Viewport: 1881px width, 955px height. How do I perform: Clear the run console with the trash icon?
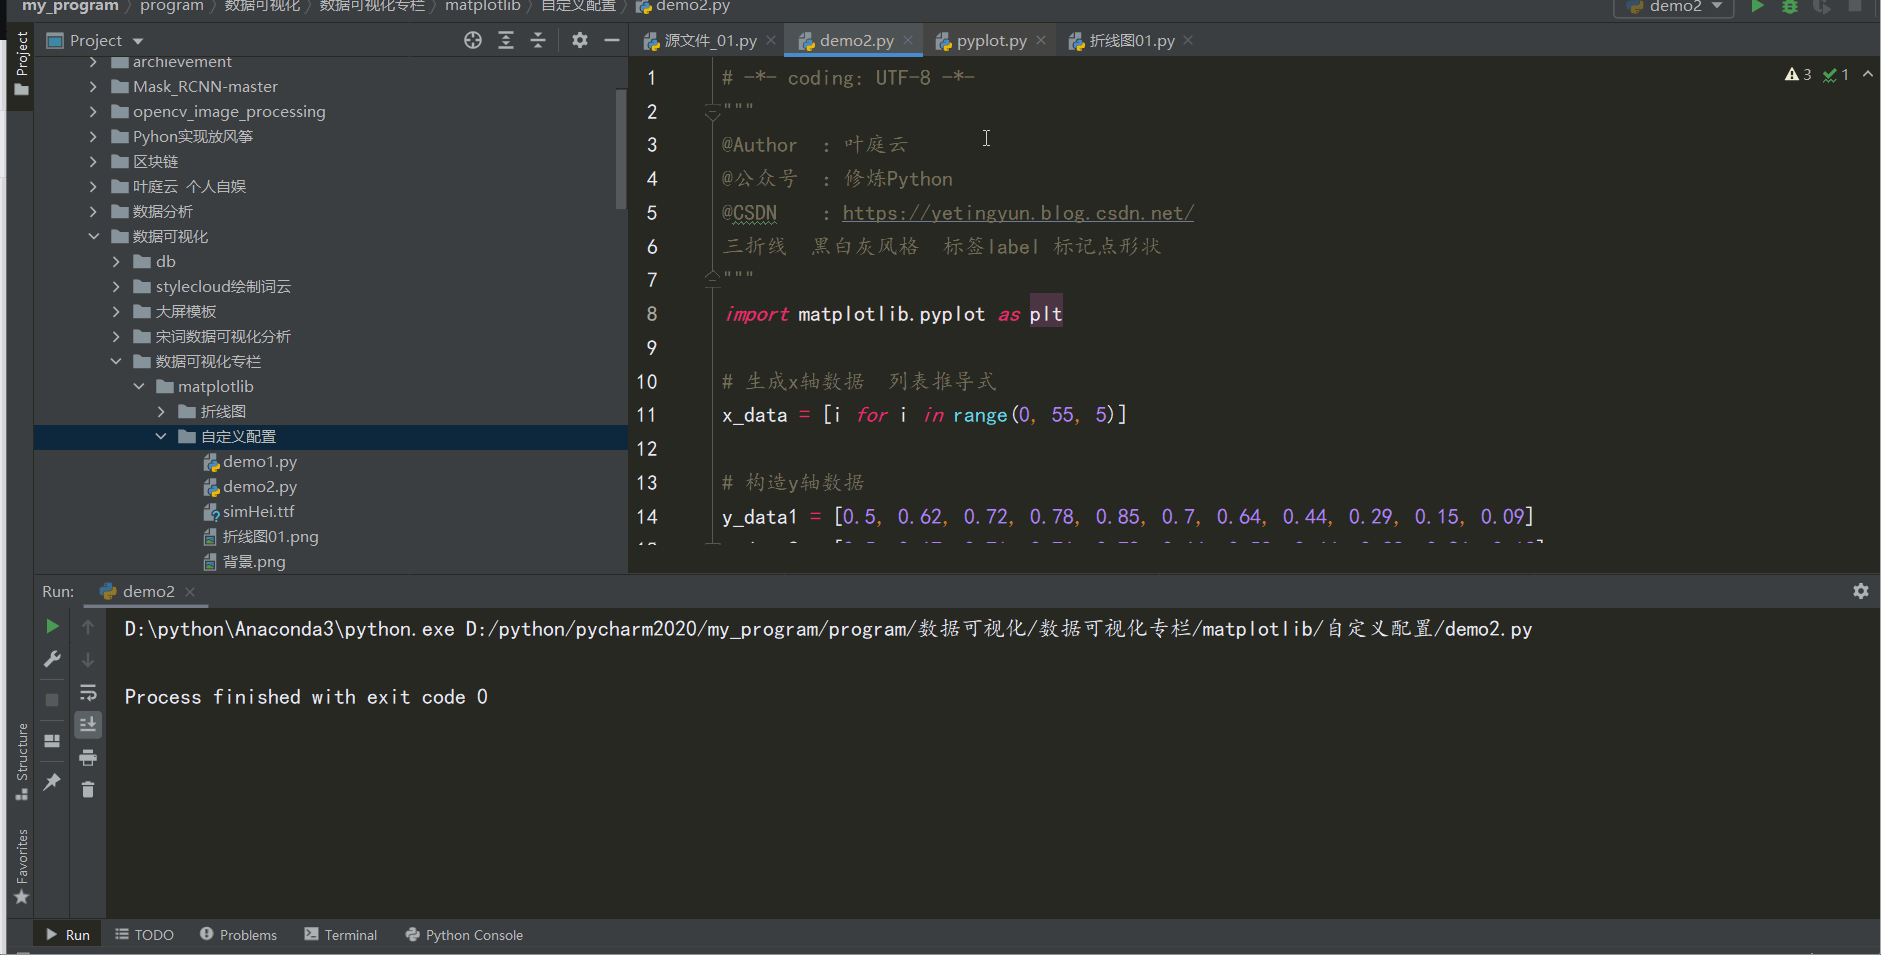tap(88, 790)
